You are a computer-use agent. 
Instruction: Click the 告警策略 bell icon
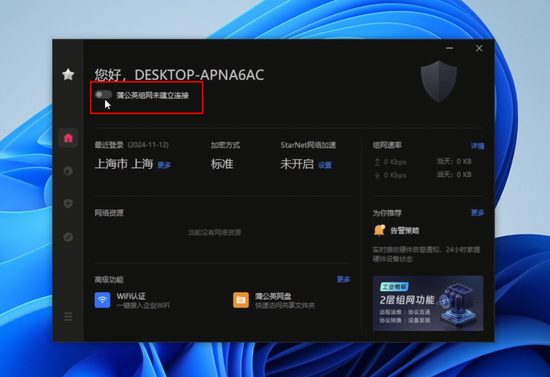[380, 230]
